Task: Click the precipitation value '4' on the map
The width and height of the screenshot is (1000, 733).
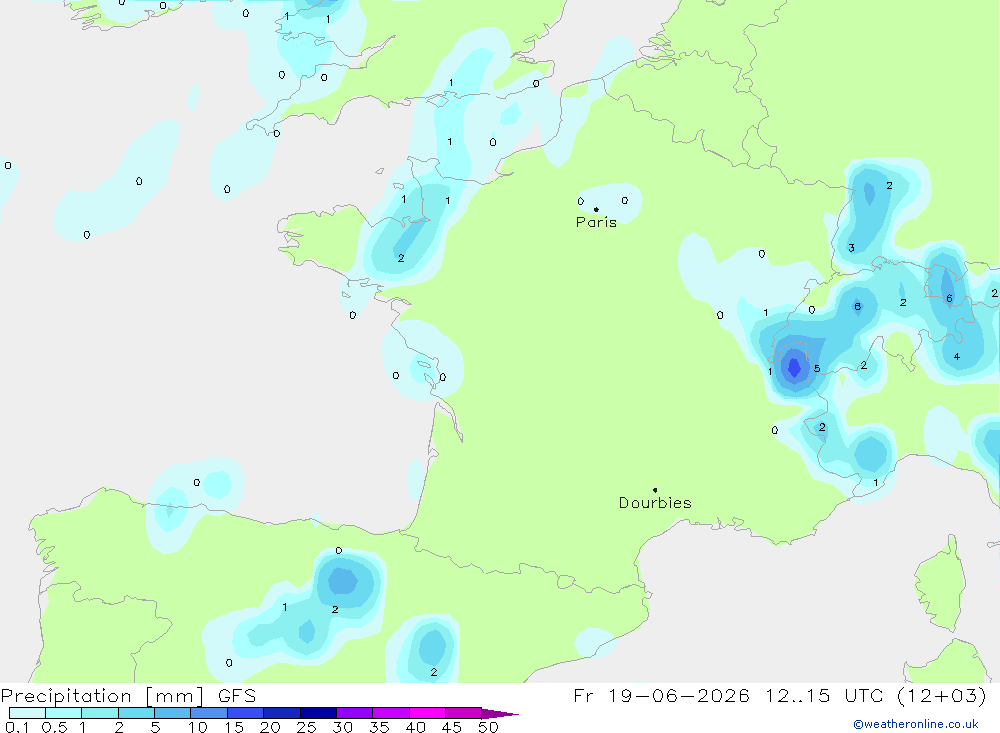Action: [x=957, y=357]
